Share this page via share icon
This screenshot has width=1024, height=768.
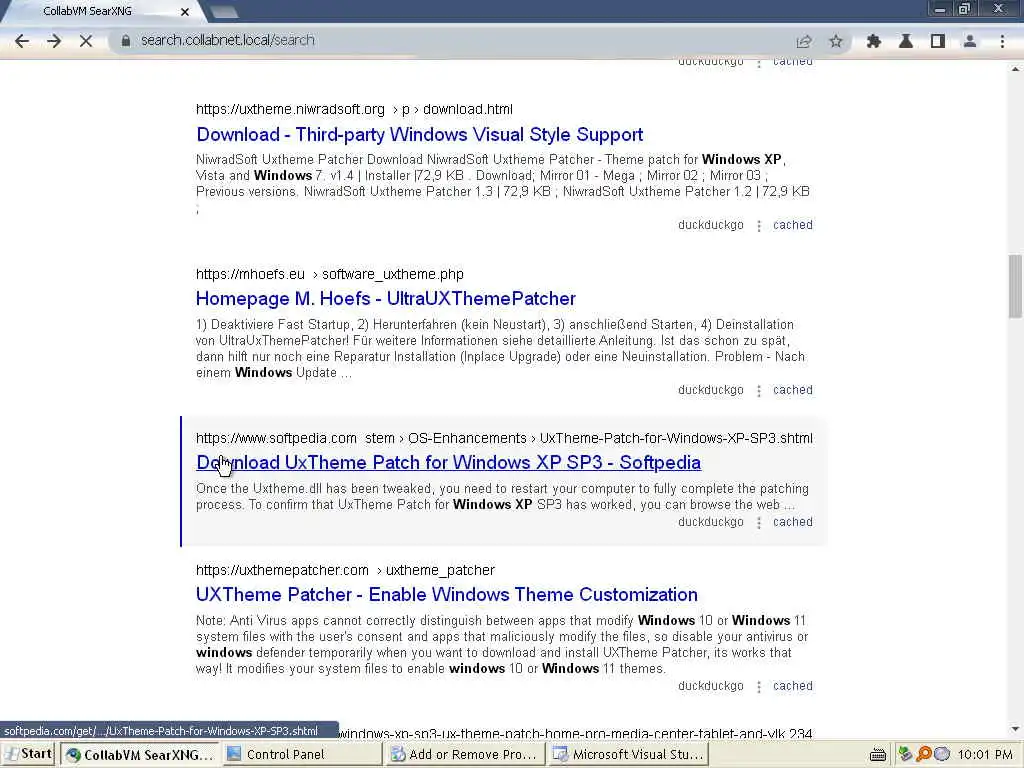(804, 41)
